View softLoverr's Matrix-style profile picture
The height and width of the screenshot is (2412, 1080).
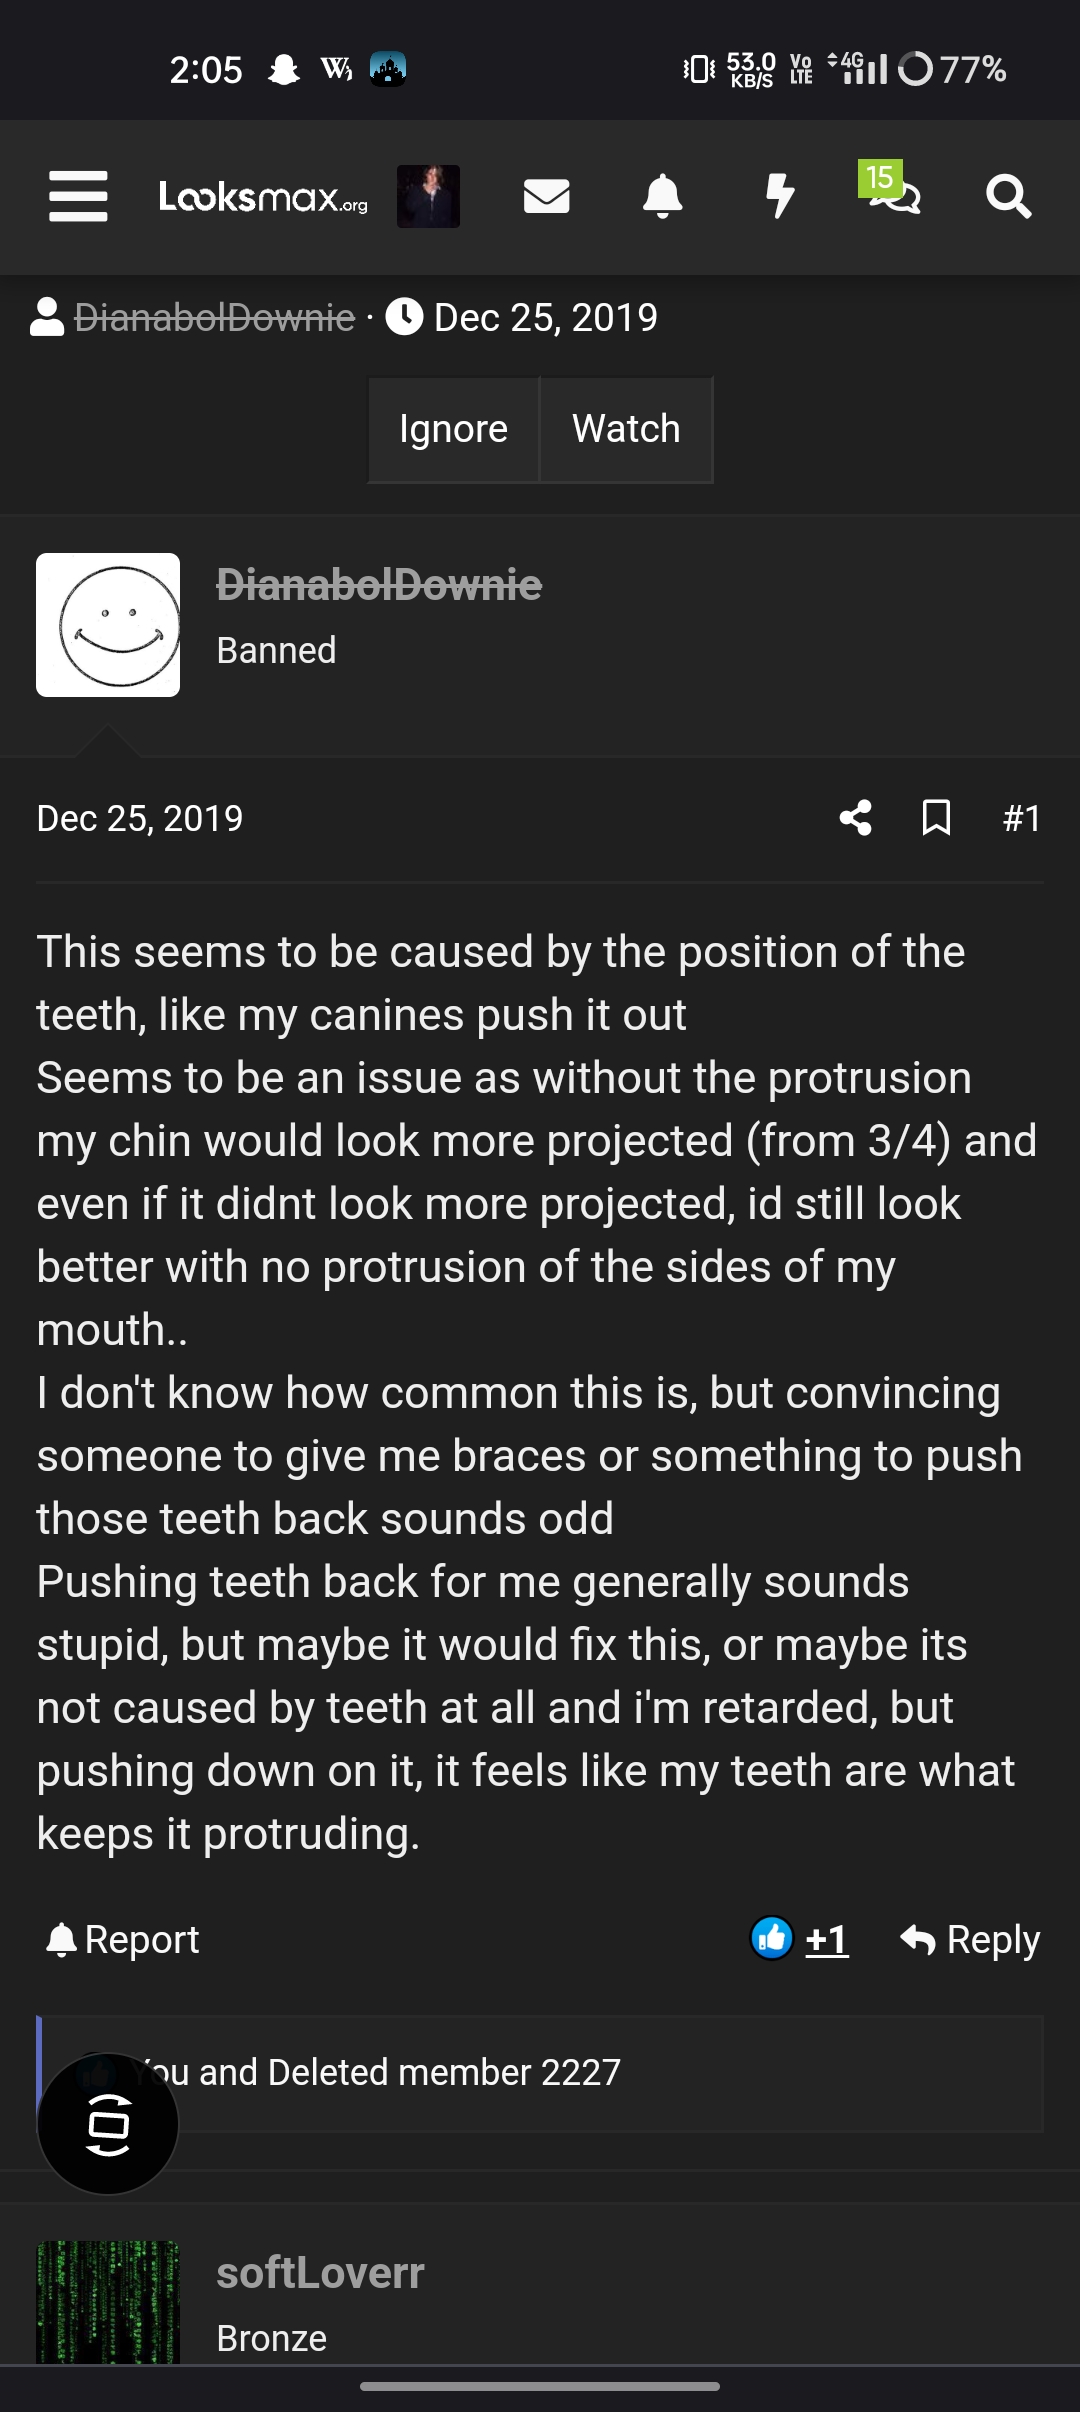108,2301
